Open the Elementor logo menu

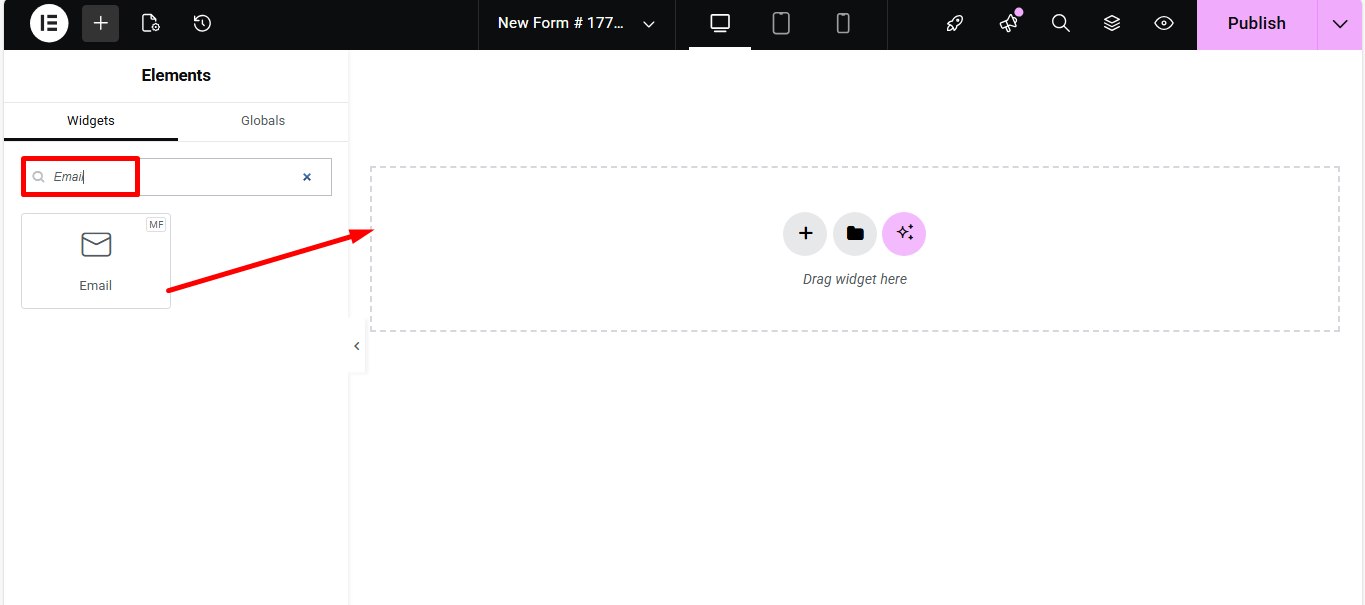pos(48,23)
